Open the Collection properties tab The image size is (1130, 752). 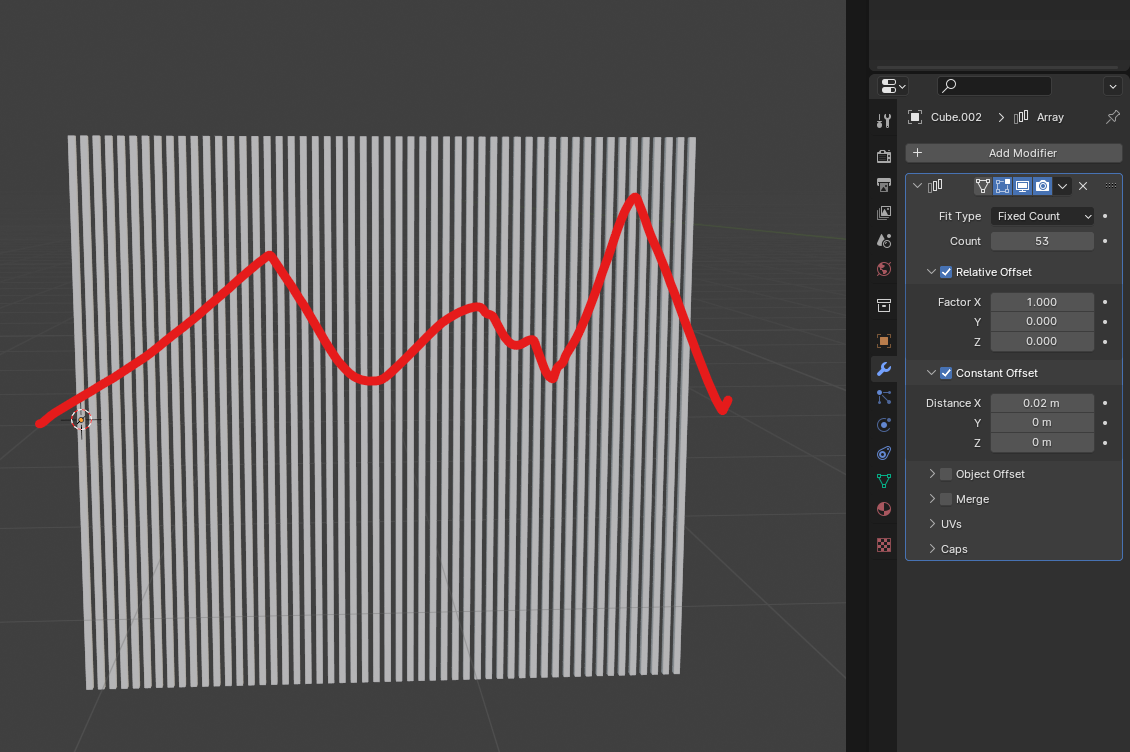(884, 306)
